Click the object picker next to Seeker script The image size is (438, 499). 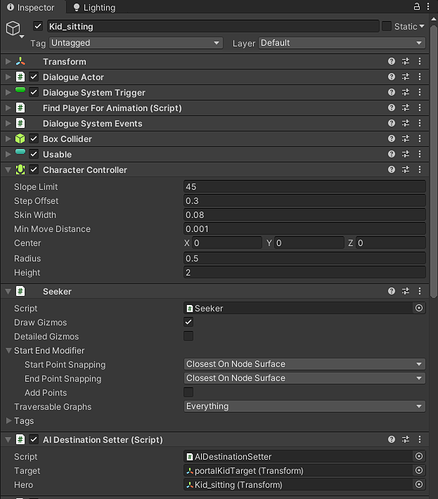point(419,308)
